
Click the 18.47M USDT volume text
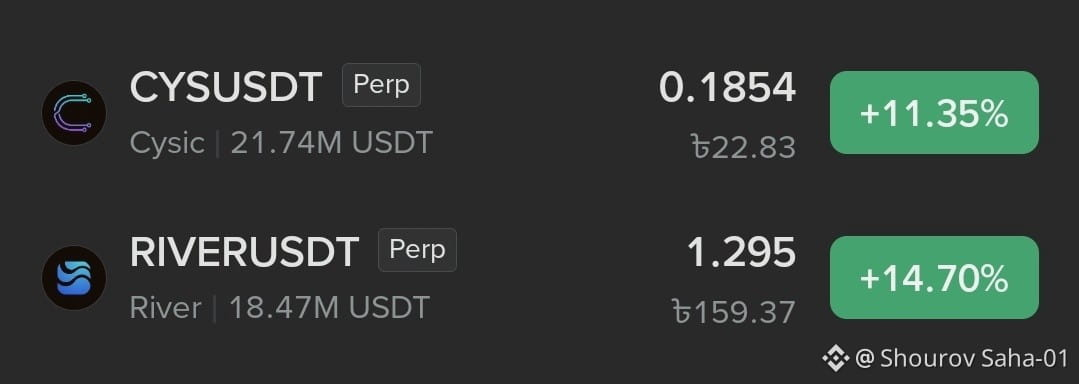(x=329, y=308)
